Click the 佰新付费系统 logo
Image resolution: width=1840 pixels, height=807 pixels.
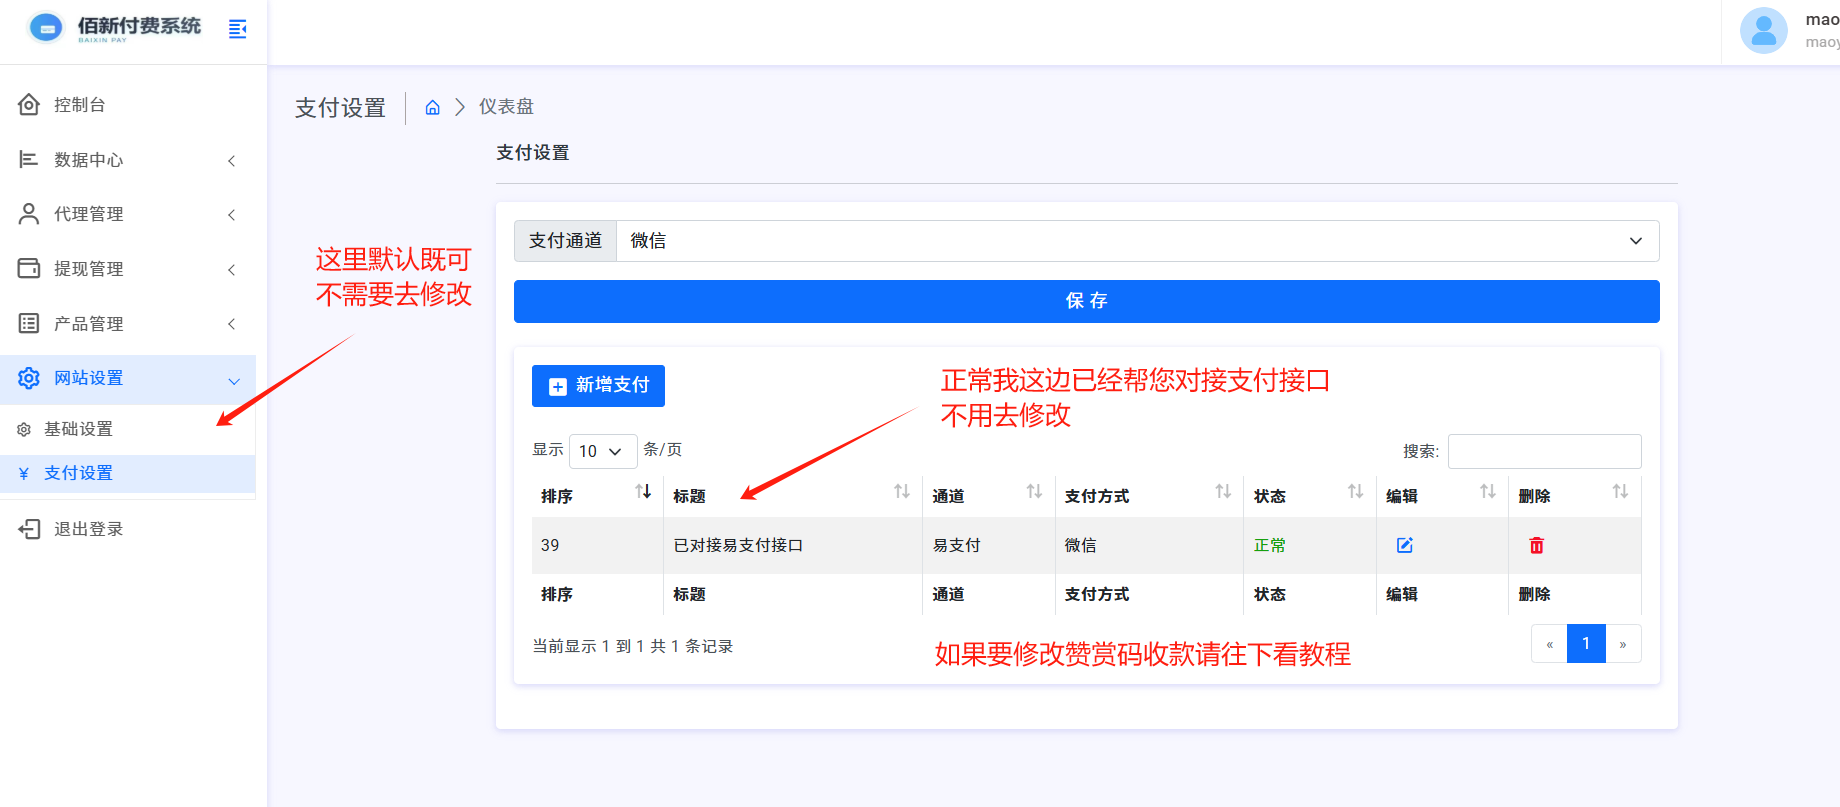point(116,28)
